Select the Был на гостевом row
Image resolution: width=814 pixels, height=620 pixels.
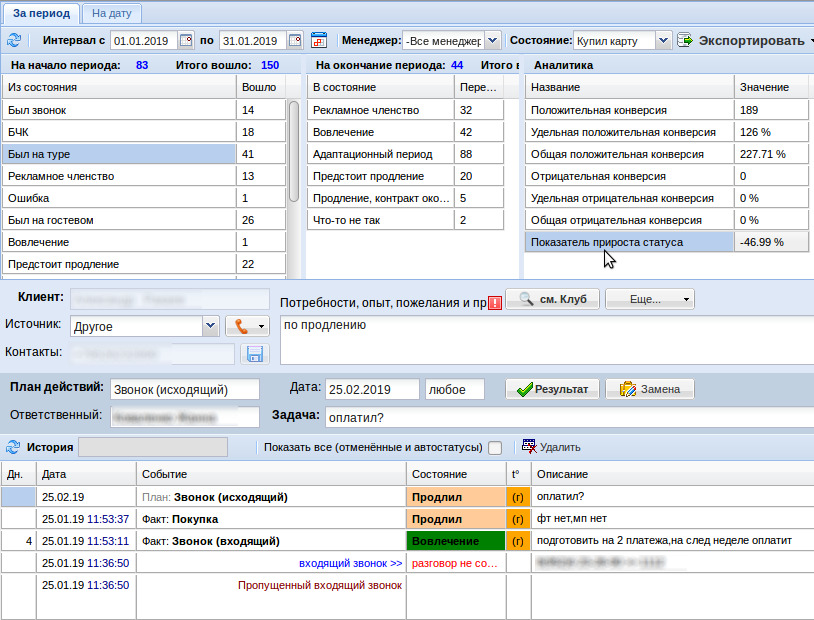[x=144, y=220]
